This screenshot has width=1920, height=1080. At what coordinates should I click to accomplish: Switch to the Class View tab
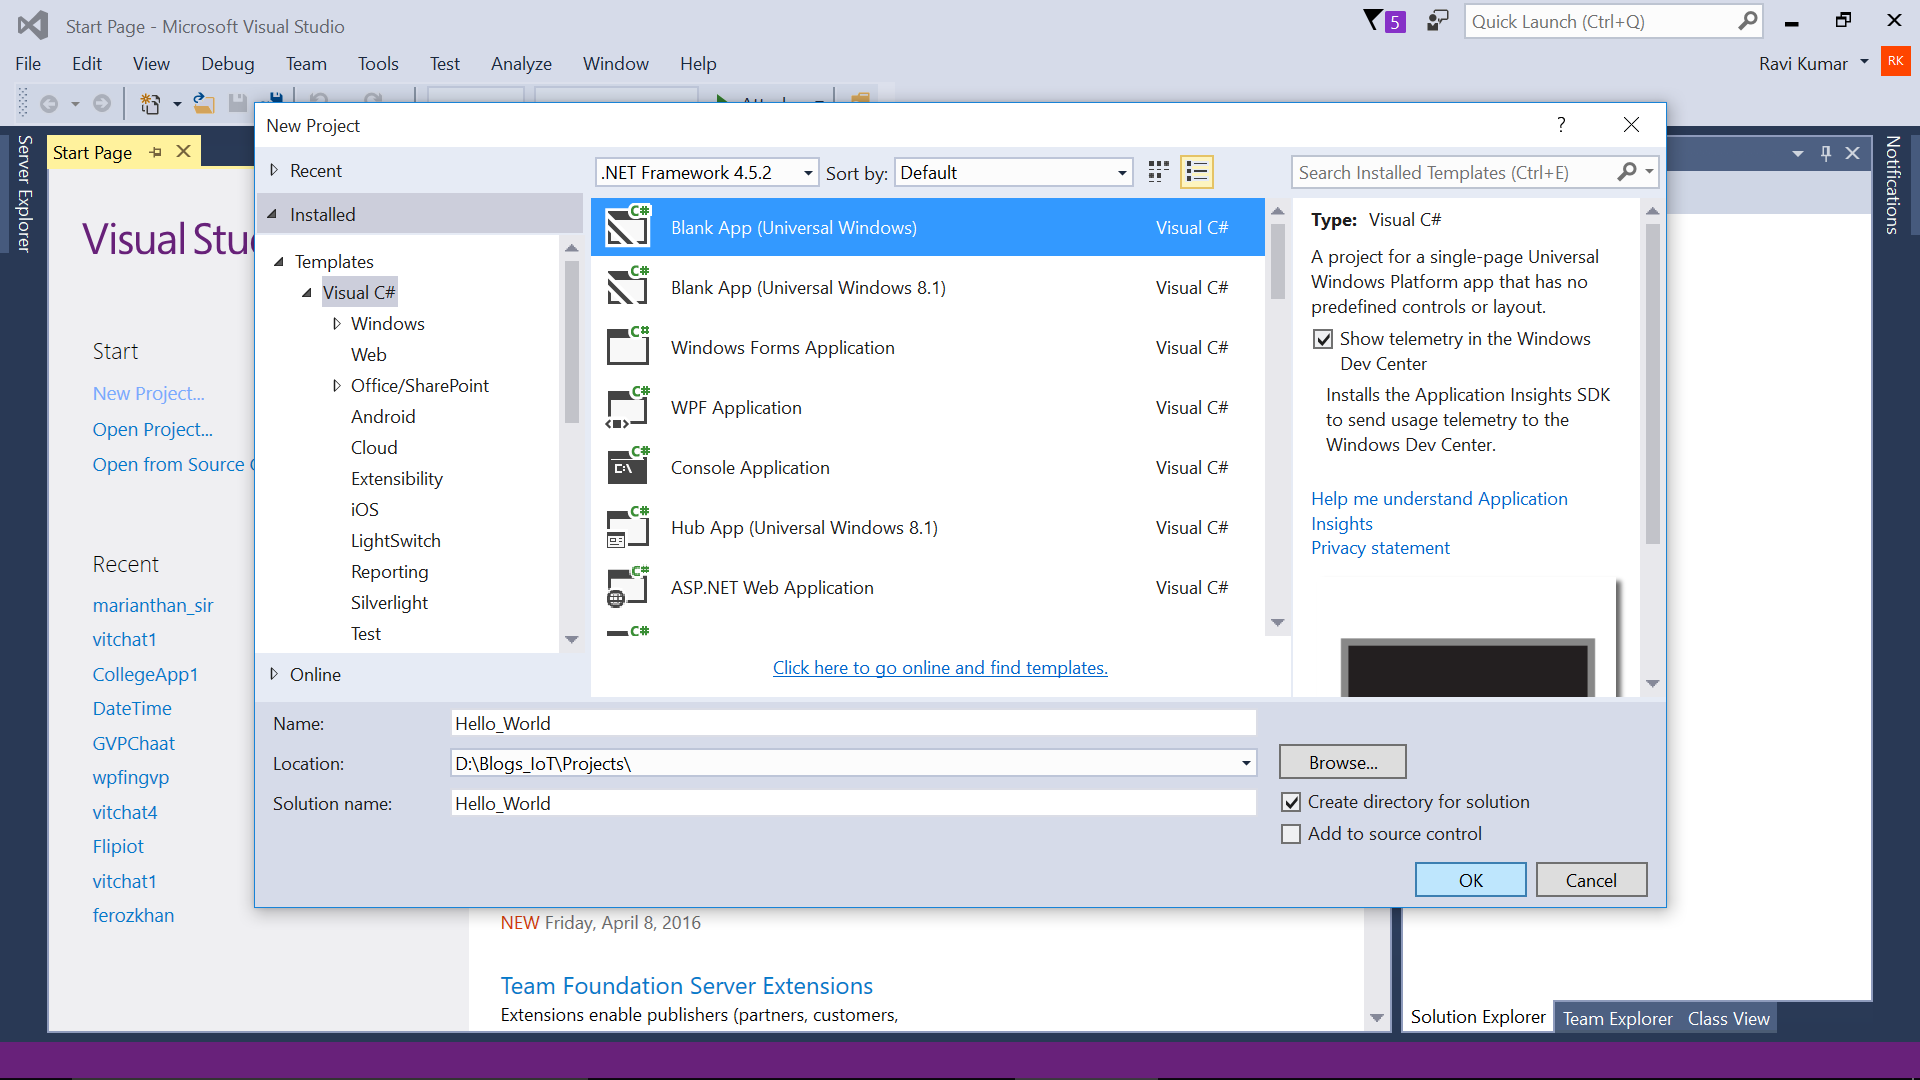[x=1728, y=1018]
